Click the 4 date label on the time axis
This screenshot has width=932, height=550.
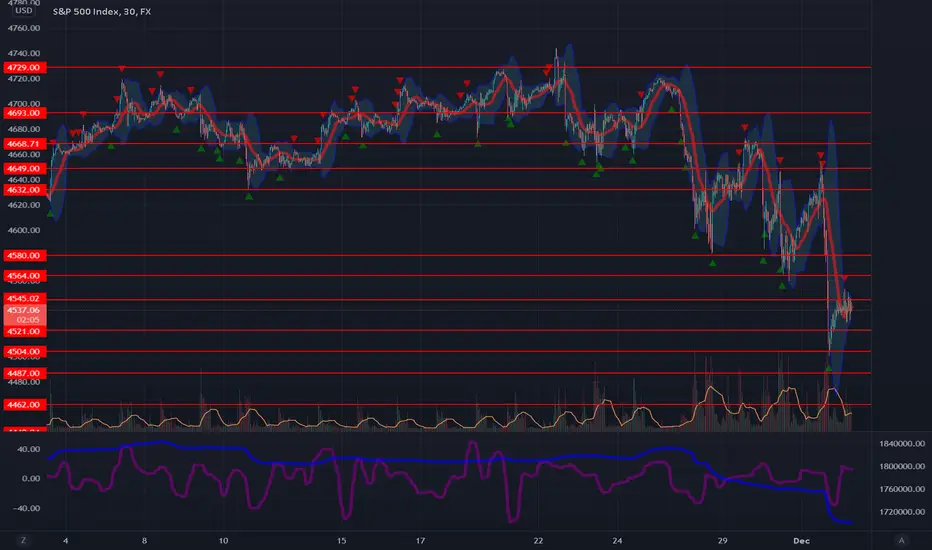65,540
